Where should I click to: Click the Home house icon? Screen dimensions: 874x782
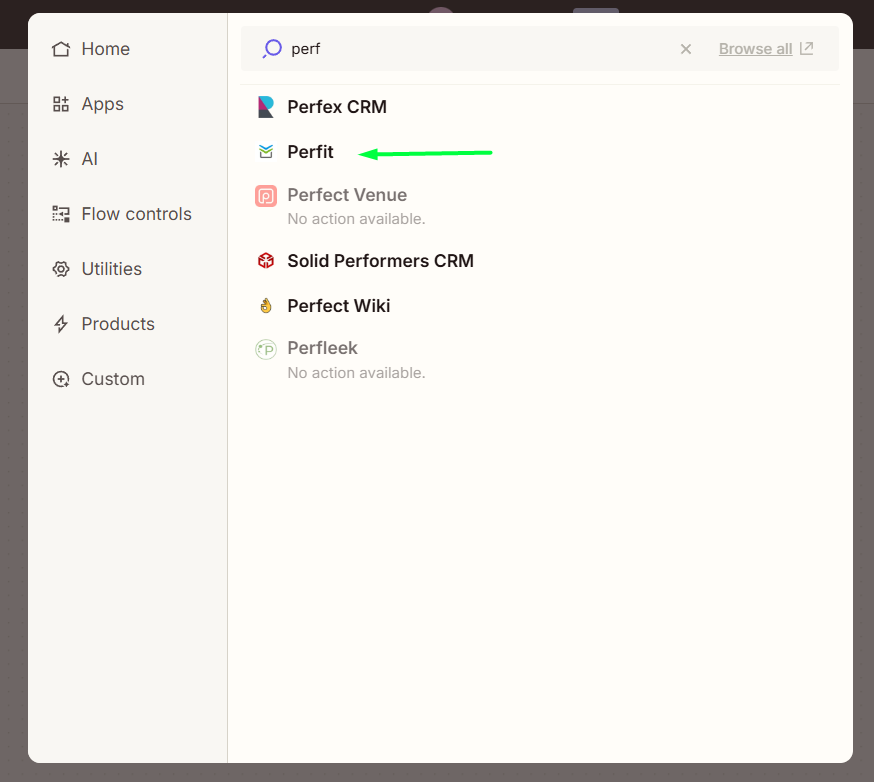click(61, 49)
